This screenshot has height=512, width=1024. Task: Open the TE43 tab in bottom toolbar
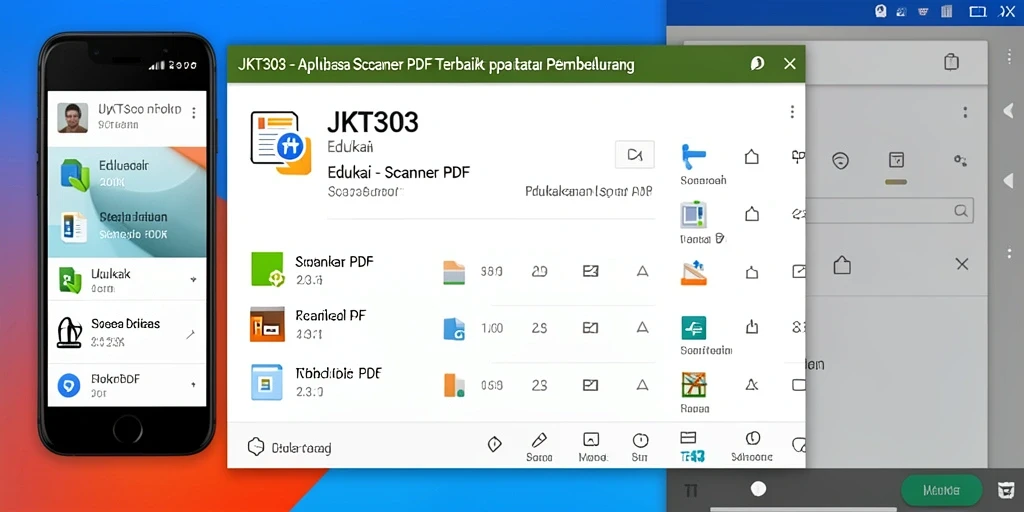(690, 446)
